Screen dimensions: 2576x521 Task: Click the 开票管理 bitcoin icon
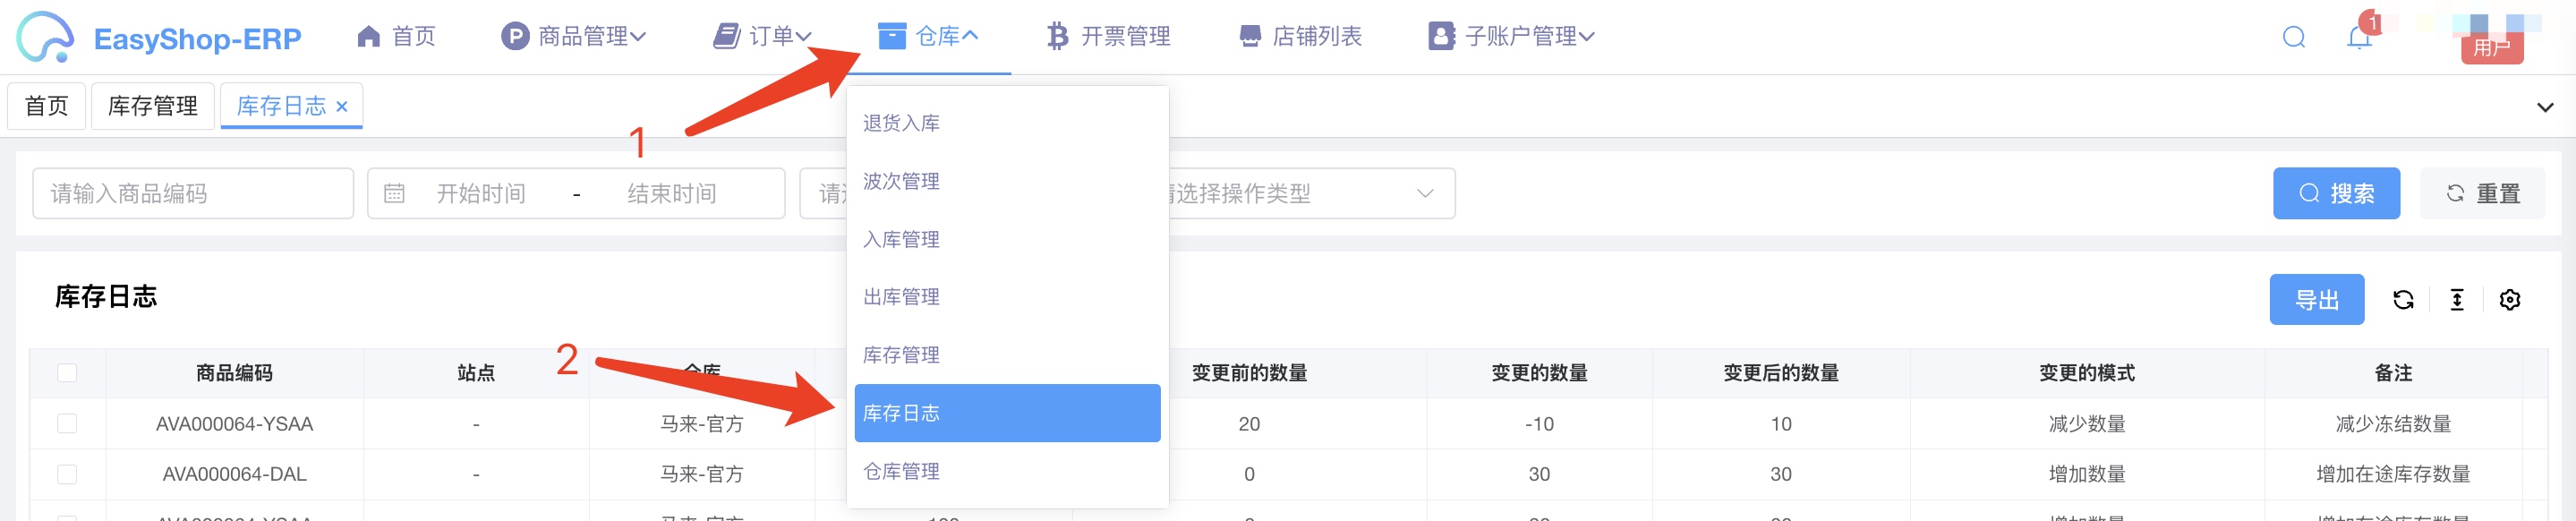pos(1057,37)
